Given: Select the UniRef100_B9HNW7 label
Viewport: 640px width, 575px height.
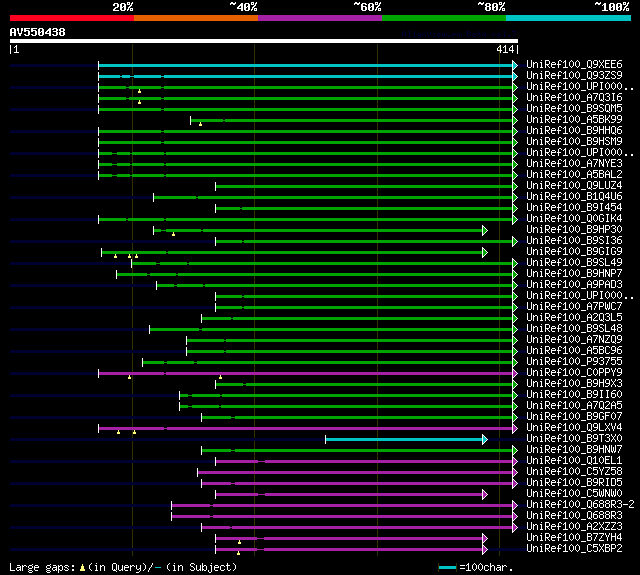Looking at the screenshot, I should point(574,450).
